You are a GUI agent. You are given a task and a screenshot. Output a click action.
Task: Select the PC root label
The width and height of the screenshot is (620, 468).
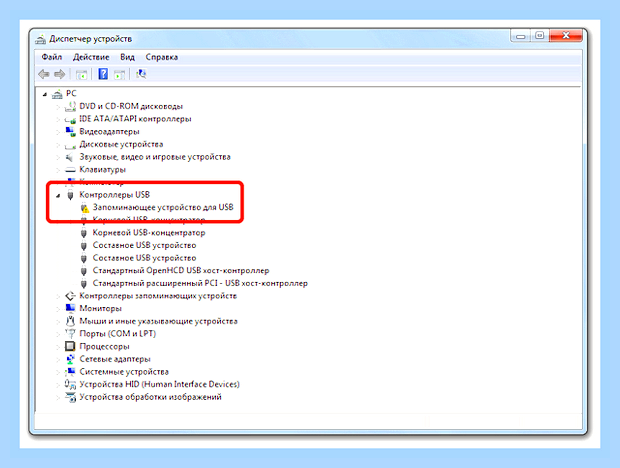[71, 94]
